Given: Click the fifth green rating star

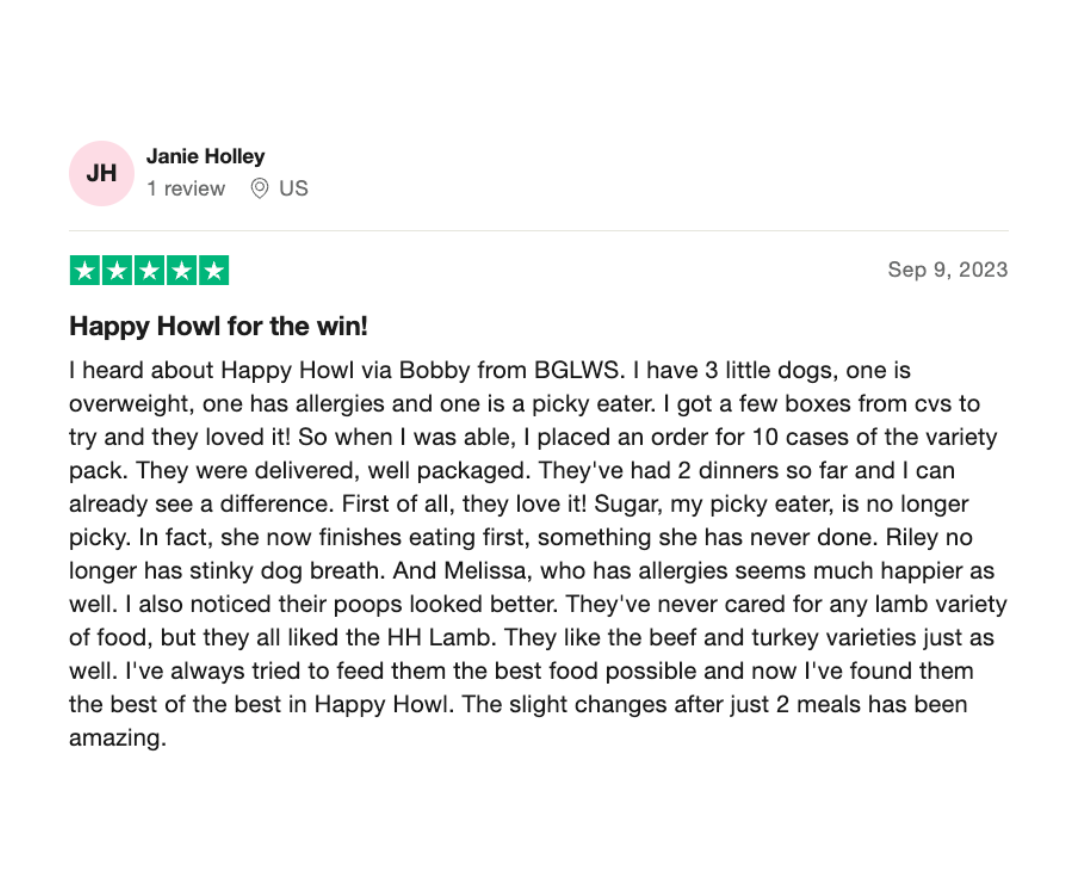Looking at the screenshot, I should pyautogui.click(x=214, y=271).
